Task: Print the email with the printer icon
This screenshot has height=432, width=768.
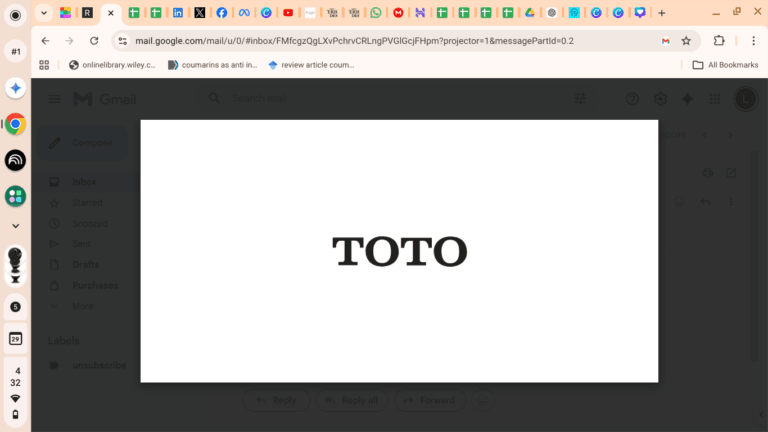Action: coord(708,173)
